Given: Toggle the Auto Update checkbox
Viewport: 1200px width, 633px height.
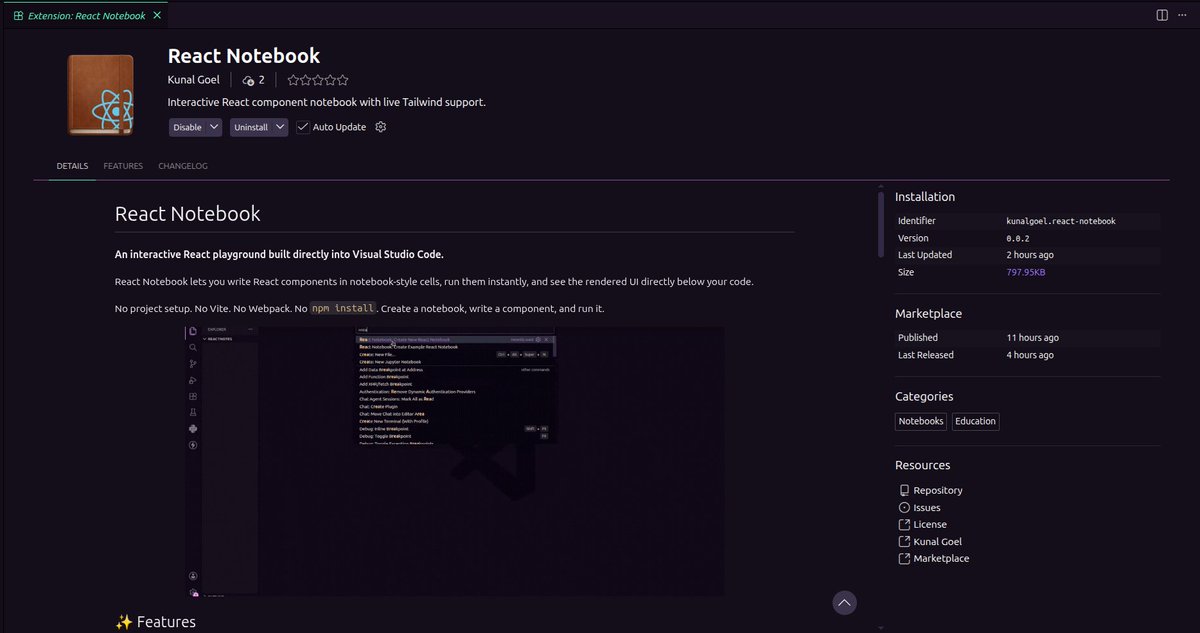Looking at the screenshot, I should click(303, 127).
